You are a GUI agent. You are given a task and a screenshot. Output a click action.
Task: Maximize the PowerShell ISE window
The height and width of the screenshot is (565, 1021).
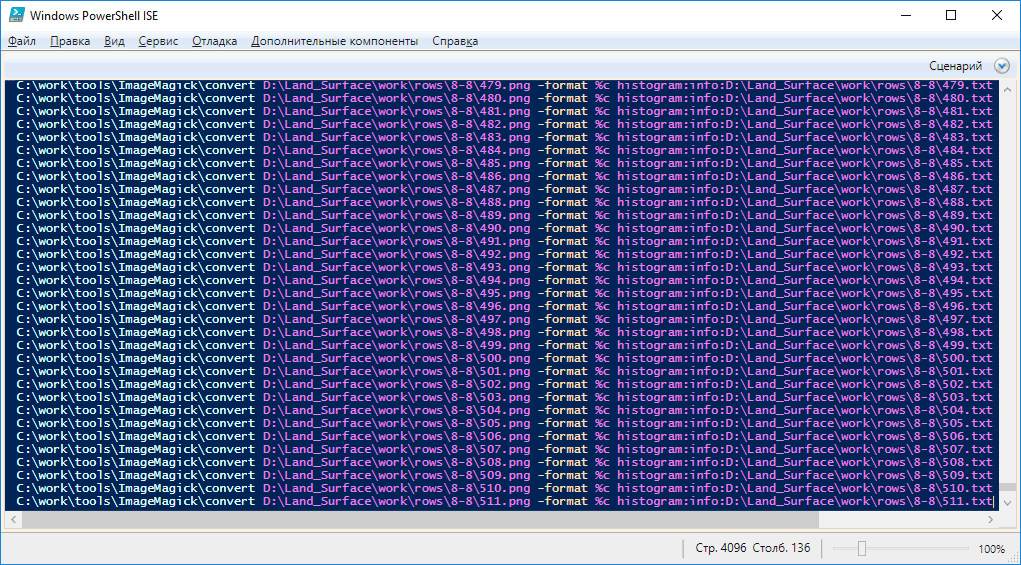tap(950, 15)
